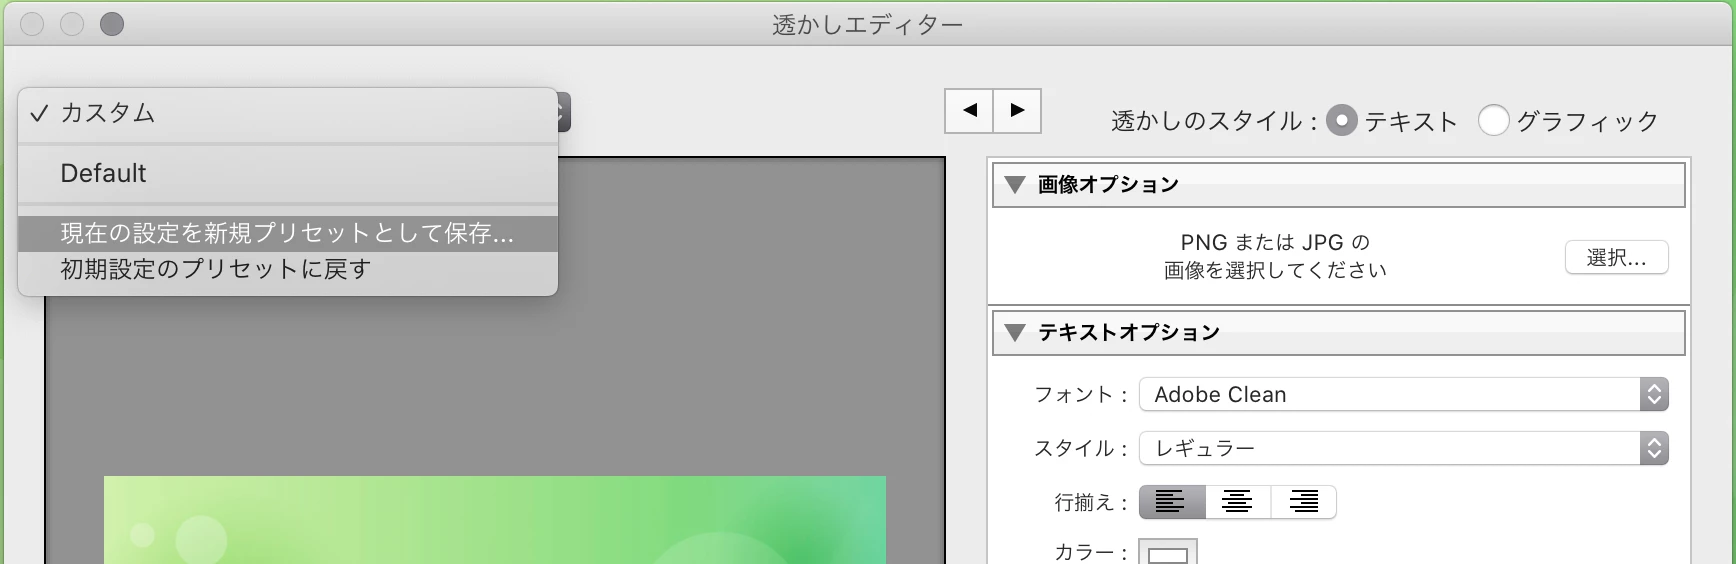Go to previous photo with left arrow

(969, 111)
